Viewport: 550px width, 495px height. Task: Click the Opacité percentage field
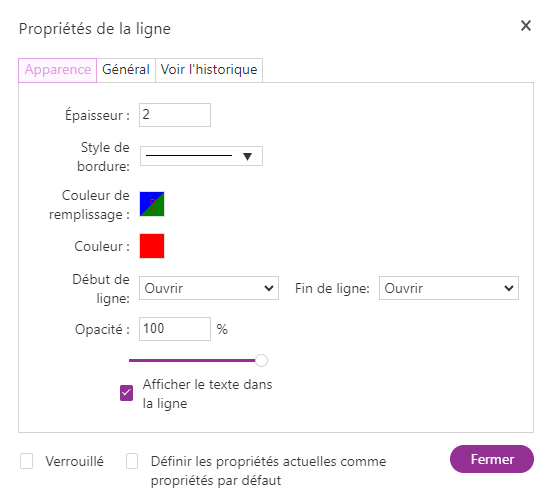click(175, 329)
